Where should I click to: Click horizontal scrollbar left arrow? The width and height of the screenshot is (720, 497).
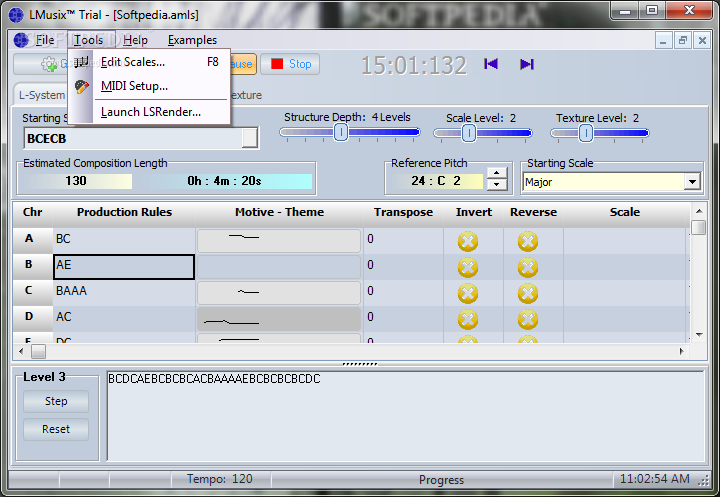coord(21,351)
